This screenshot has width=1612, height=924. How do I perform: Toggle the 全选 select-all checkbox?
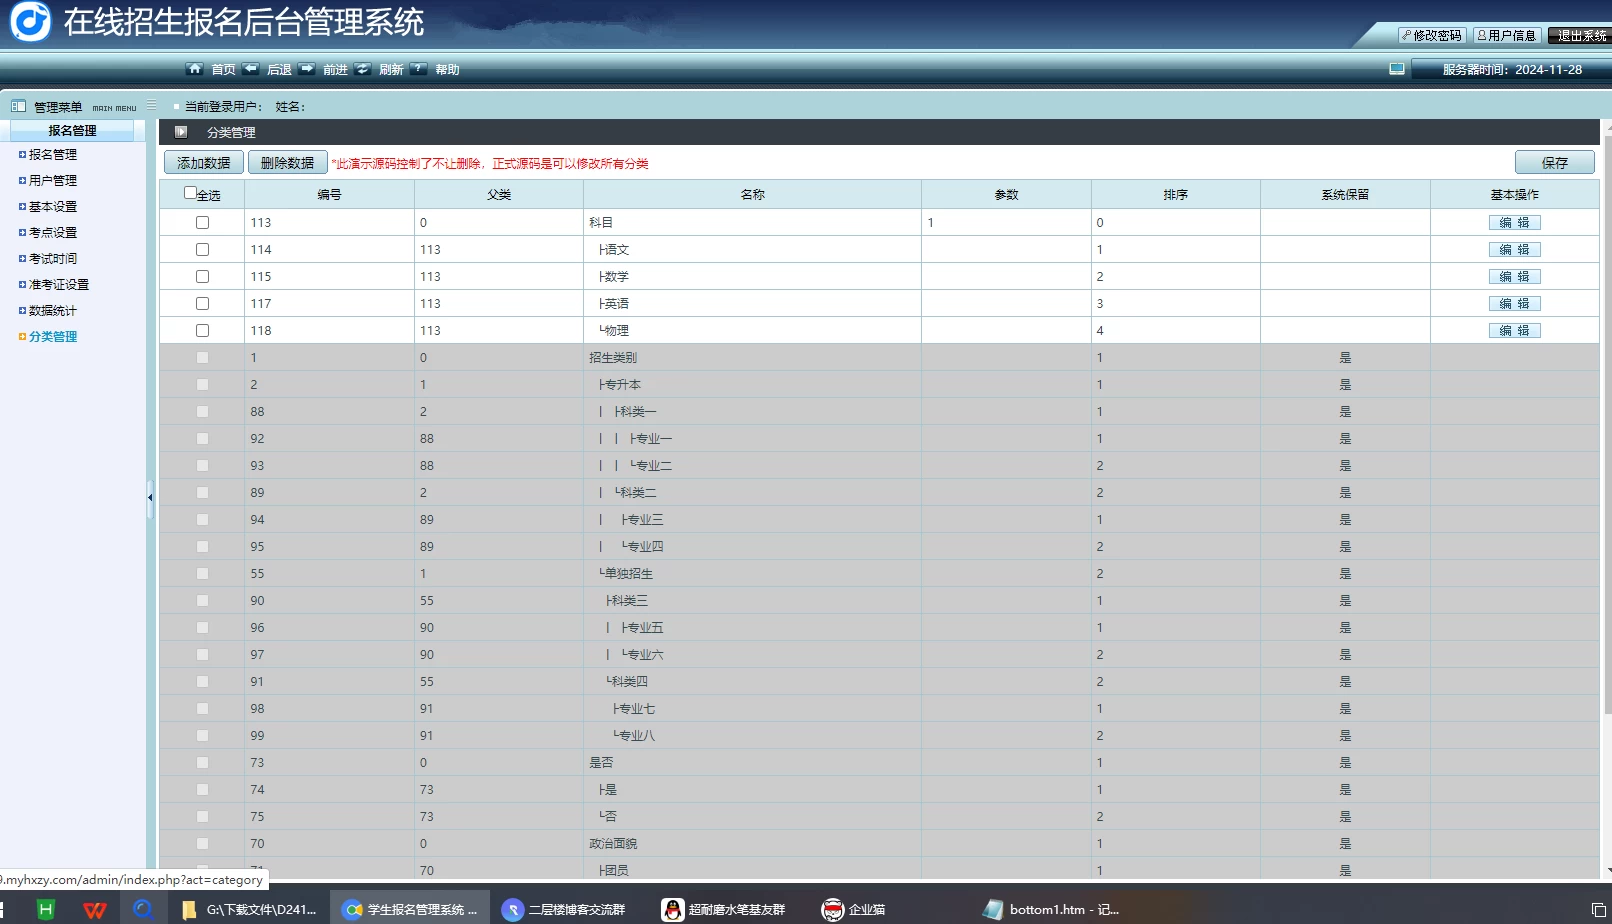[x=190, y=193]
